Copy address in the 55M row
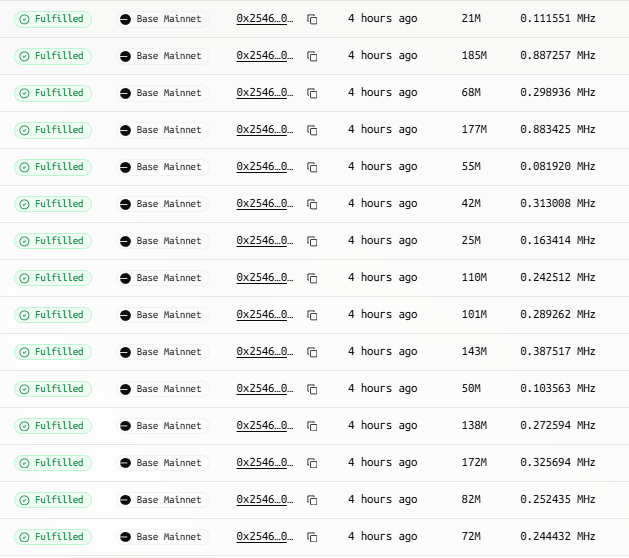629x558 pixels. pos(312,167)
